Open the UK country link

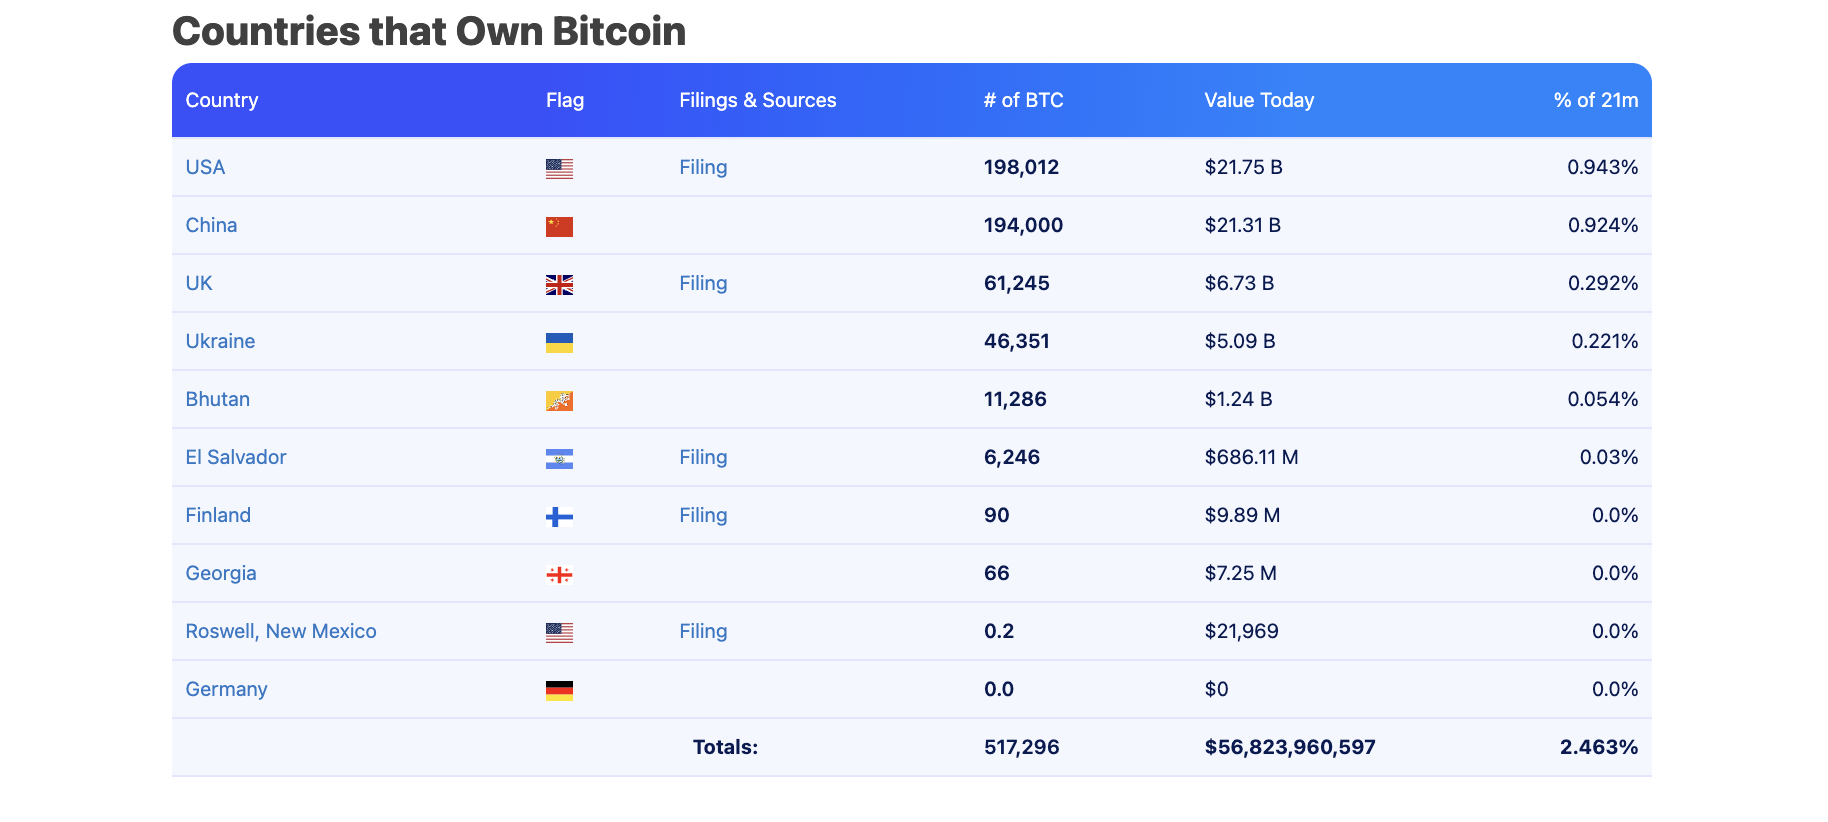[x=199, y=283]
